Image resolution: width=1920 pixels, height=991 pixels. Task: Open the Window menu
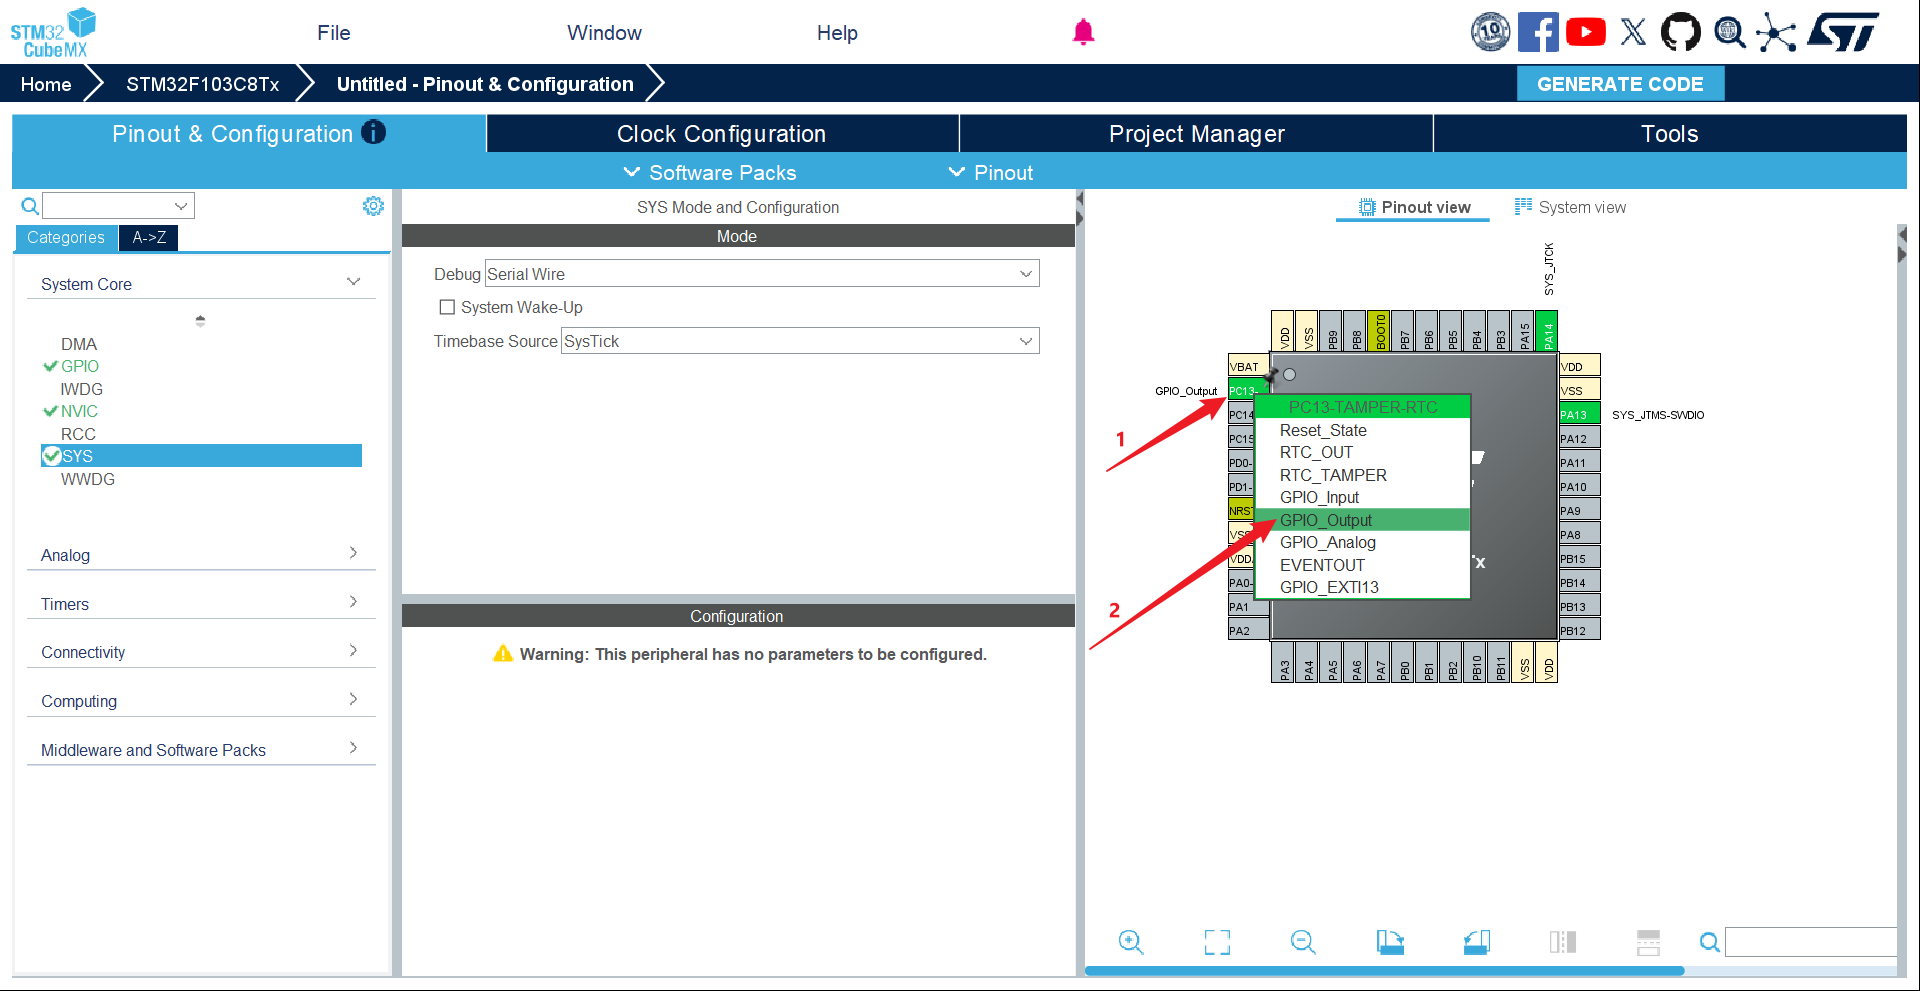[605, 33]
